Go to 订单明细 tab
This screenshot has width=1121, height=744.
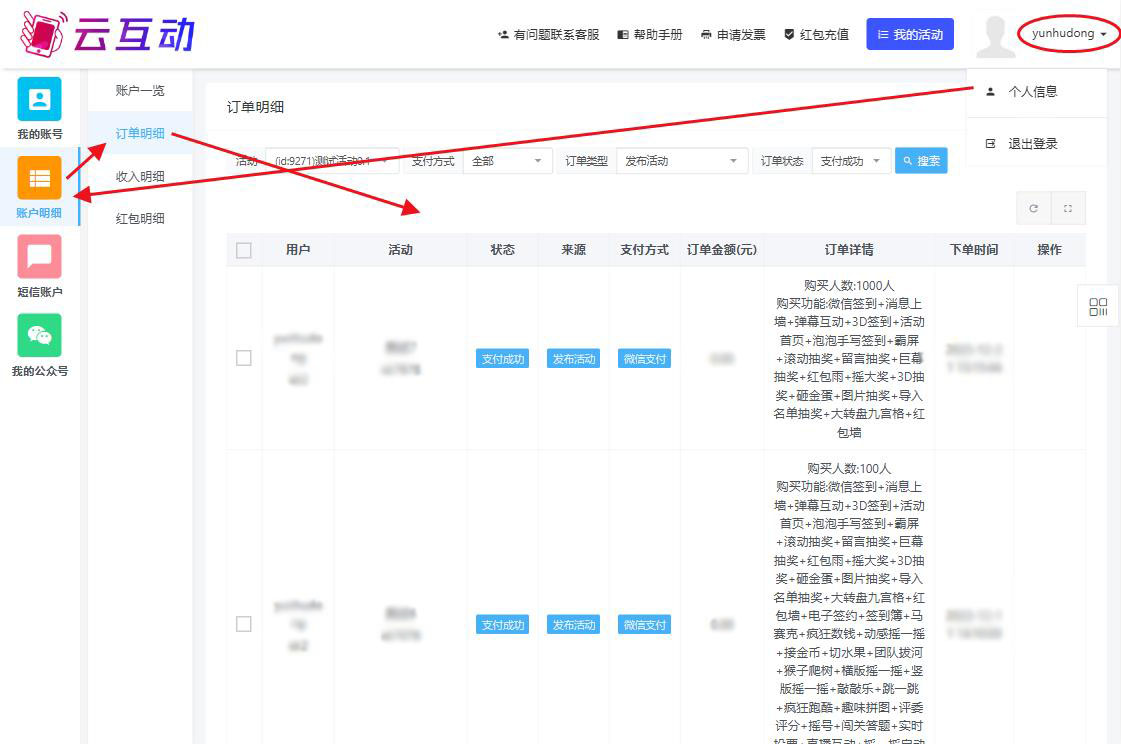[140, 134]
